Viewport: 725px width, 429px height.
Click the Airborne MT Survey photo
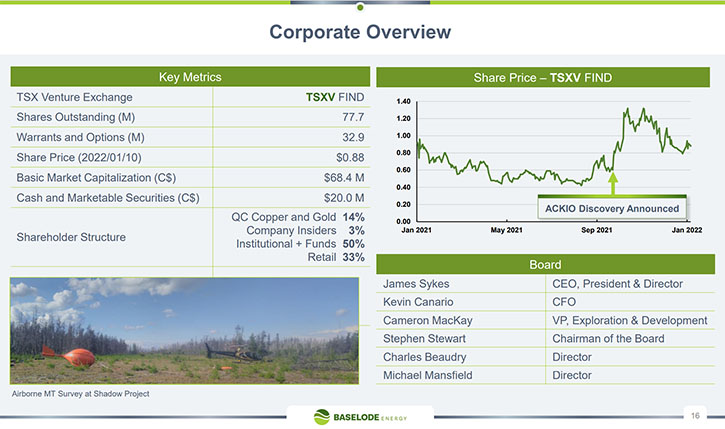coord(184,331)
